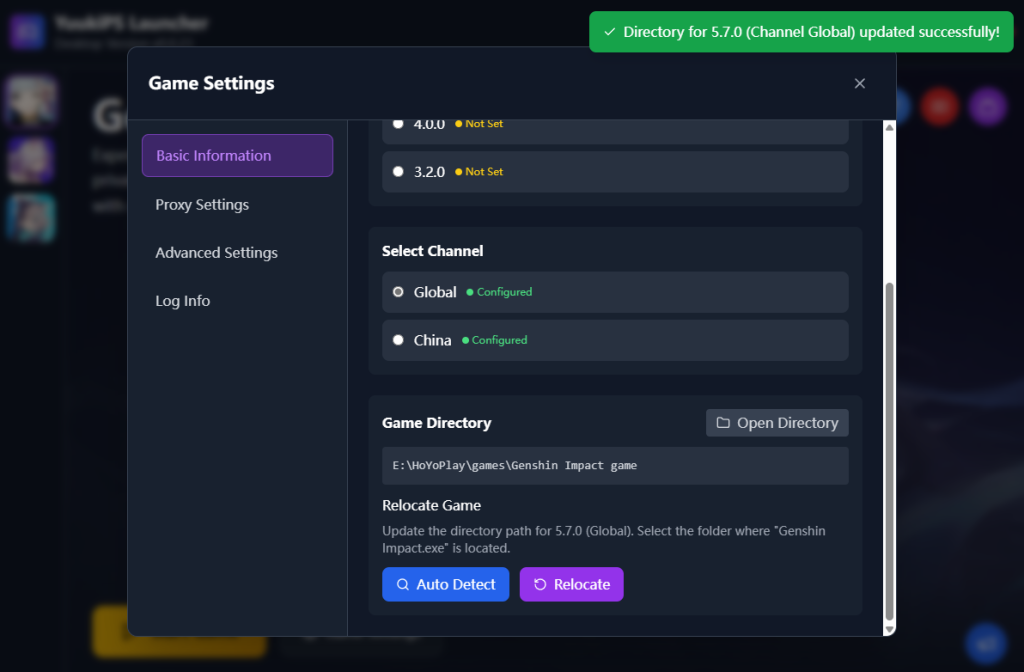
Task: Click the Auto Detect button
Action: [445, 584]
